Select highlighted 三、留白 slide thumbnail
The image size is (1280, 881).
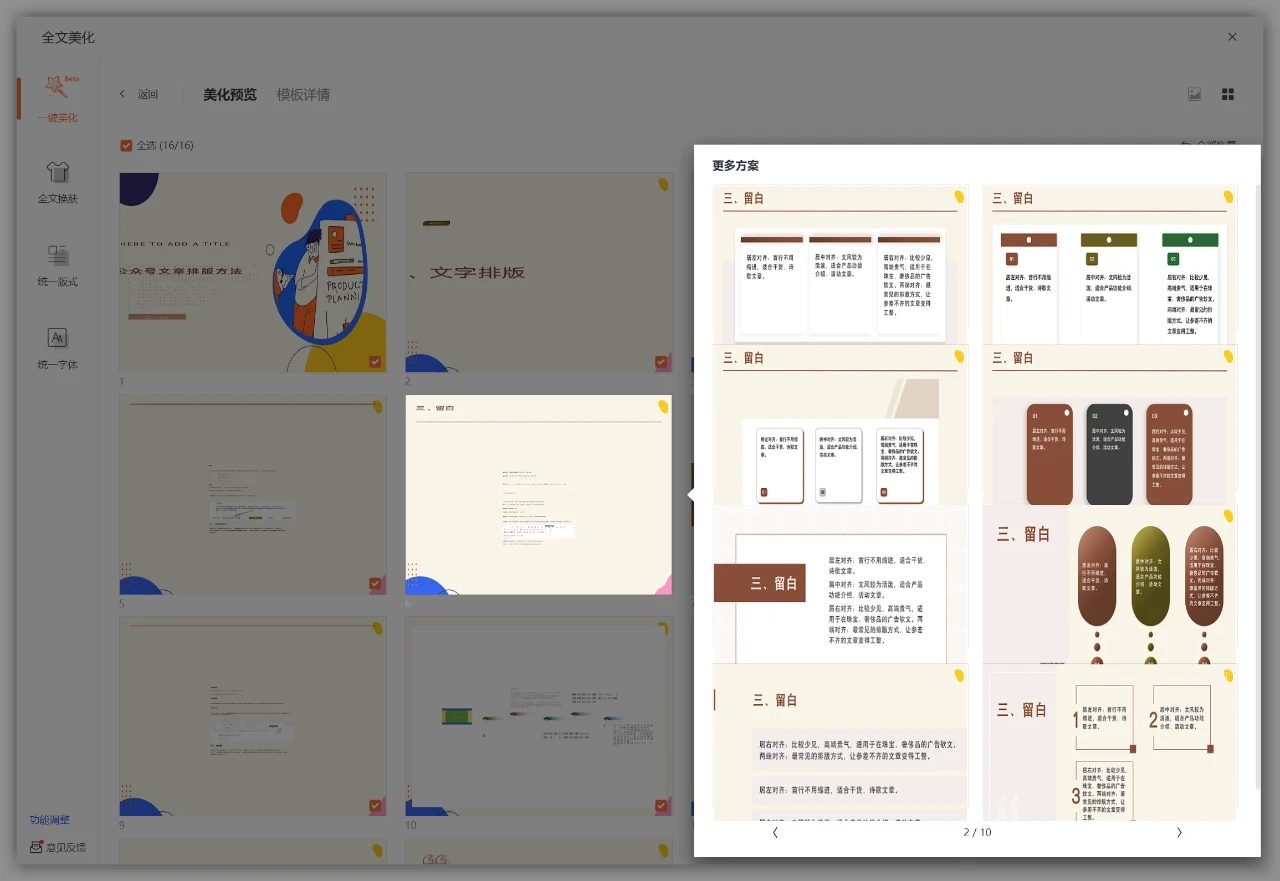538,495
